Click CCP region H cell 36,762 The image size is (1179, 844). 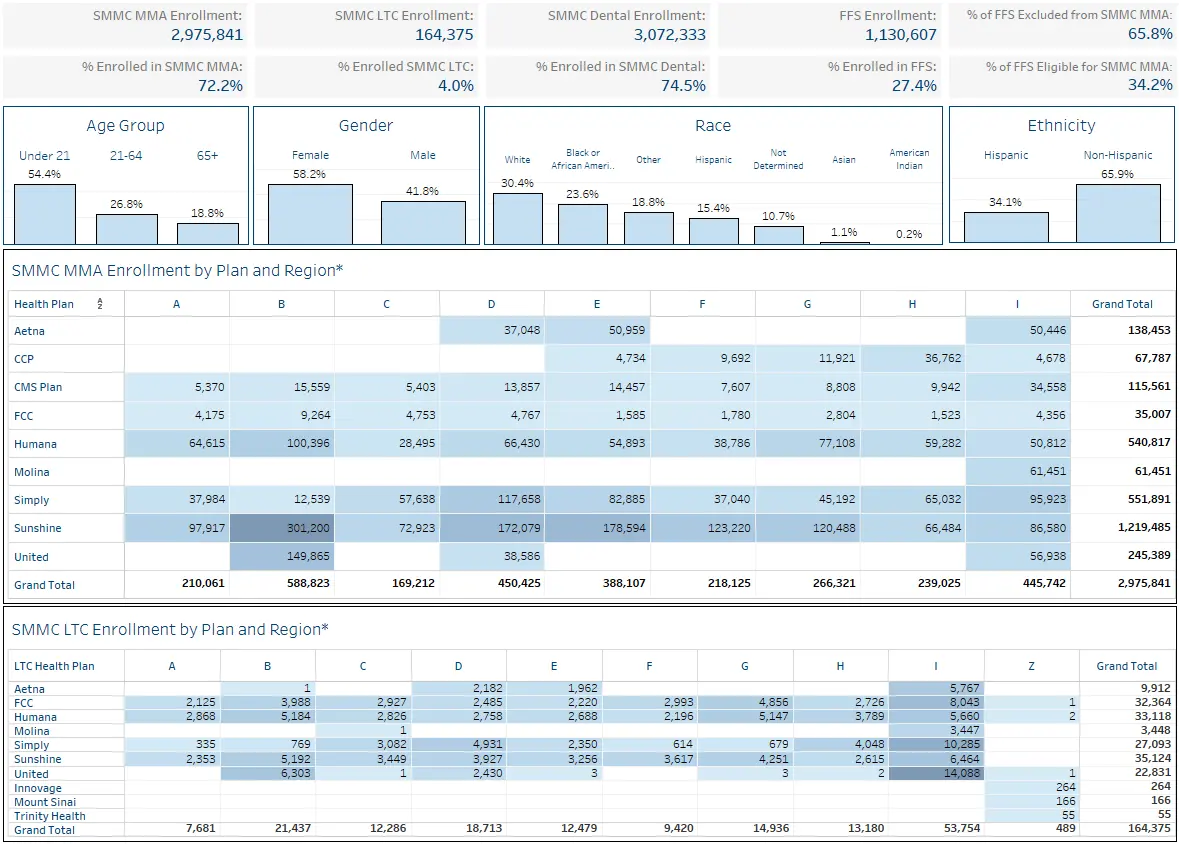913,359
